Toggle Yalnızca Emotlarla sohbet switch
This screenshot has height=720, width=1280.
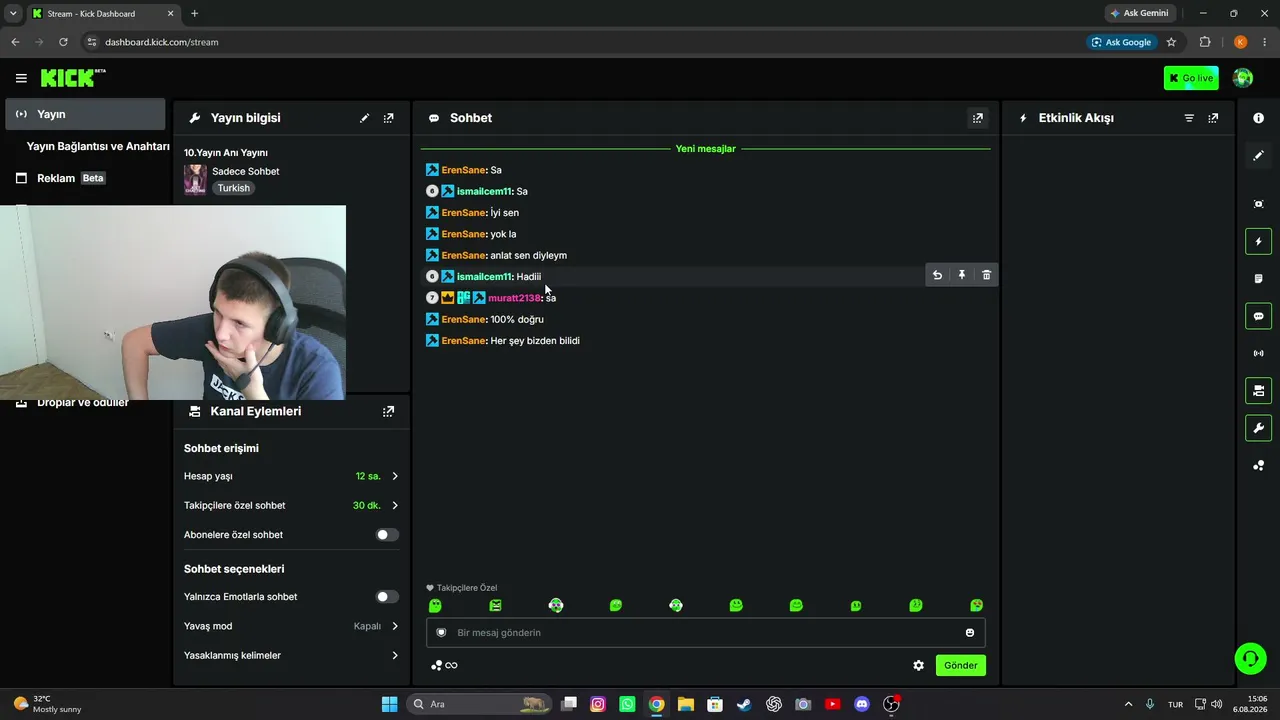387,597
